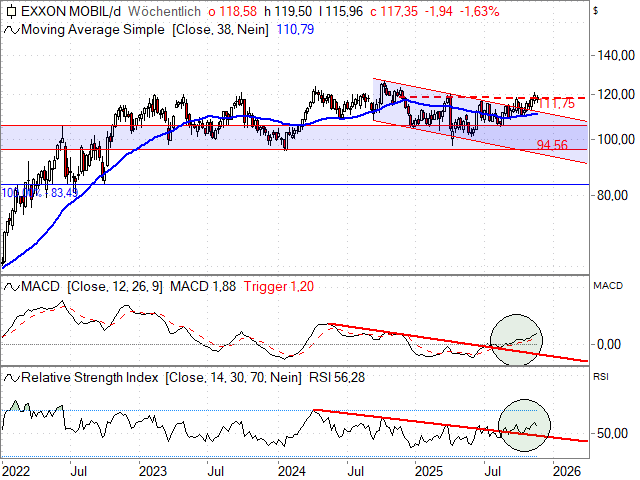
Task: Click the high value h 119,50
Action: pos(288,11)
